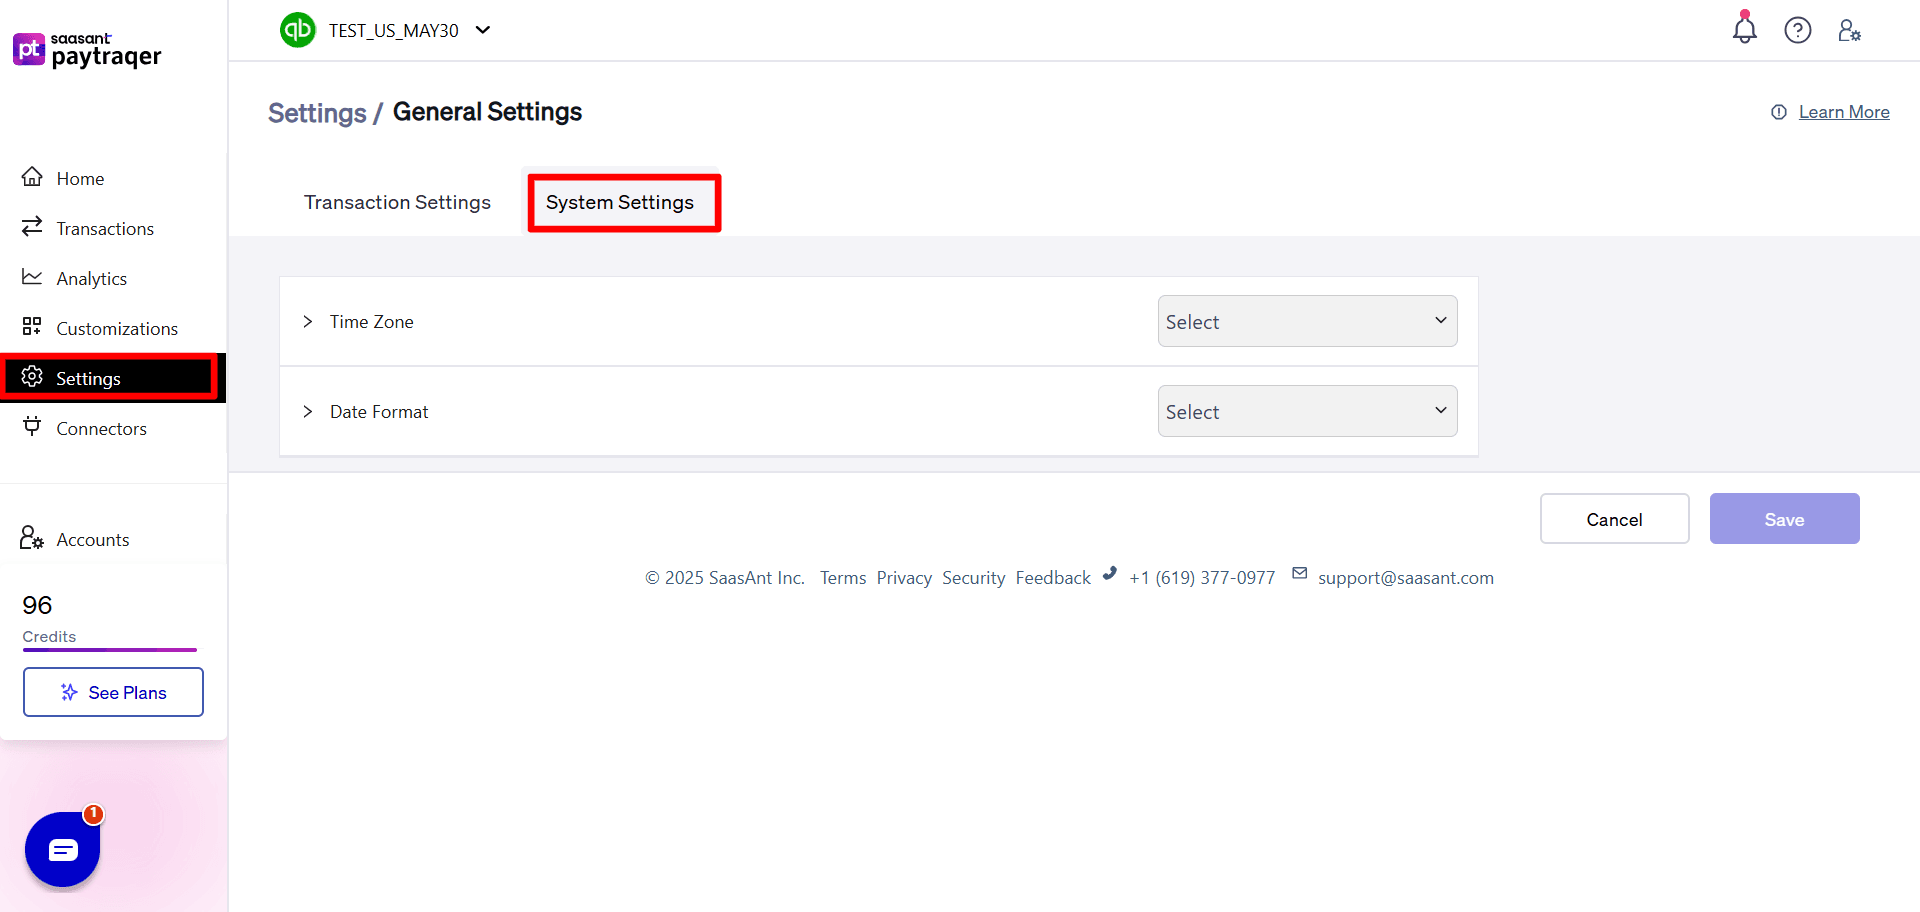Expand the TEST_US_MAY30 company dropdown
This screenshot has width=1920, height=912.
[x=483, y=30]
